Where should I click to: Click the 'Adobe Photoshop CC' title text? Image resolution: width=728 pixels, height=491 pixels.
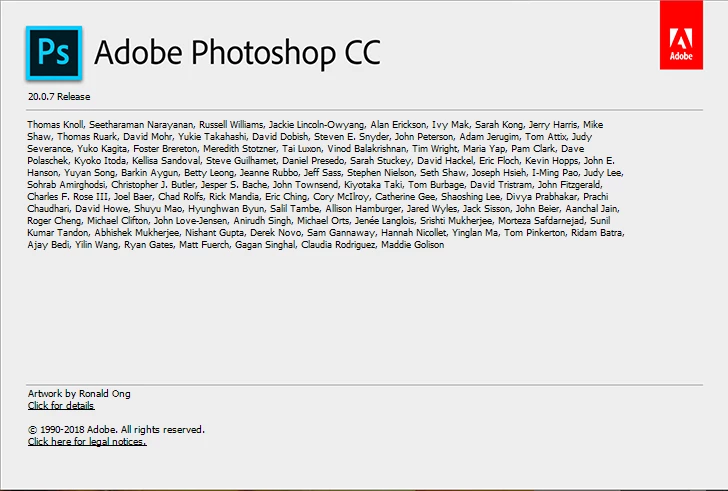pyautogui.click(x=237, y=52)
